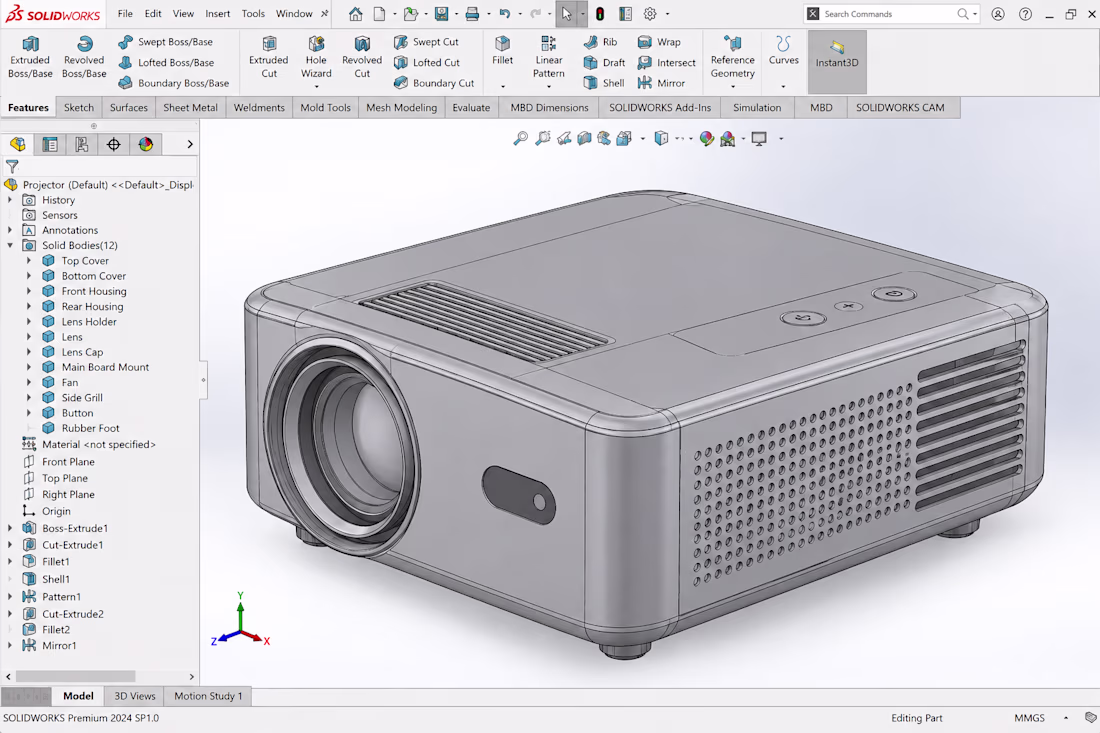Expand the Top Cover body
1100x733 pixels.
click(x=29, y=261)
